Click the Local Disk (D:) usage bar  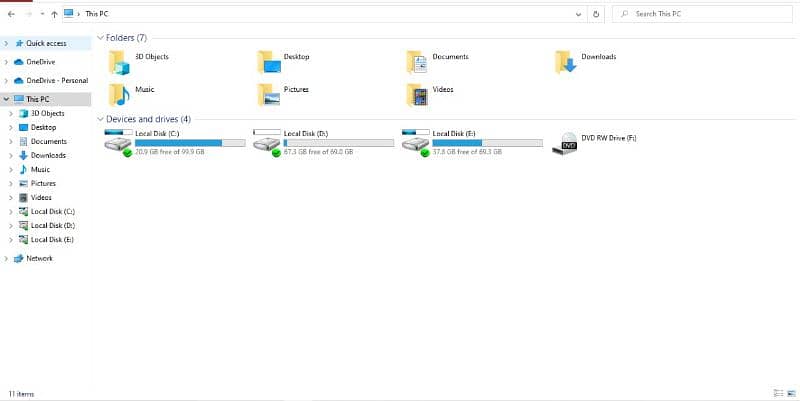coord(339,143)
